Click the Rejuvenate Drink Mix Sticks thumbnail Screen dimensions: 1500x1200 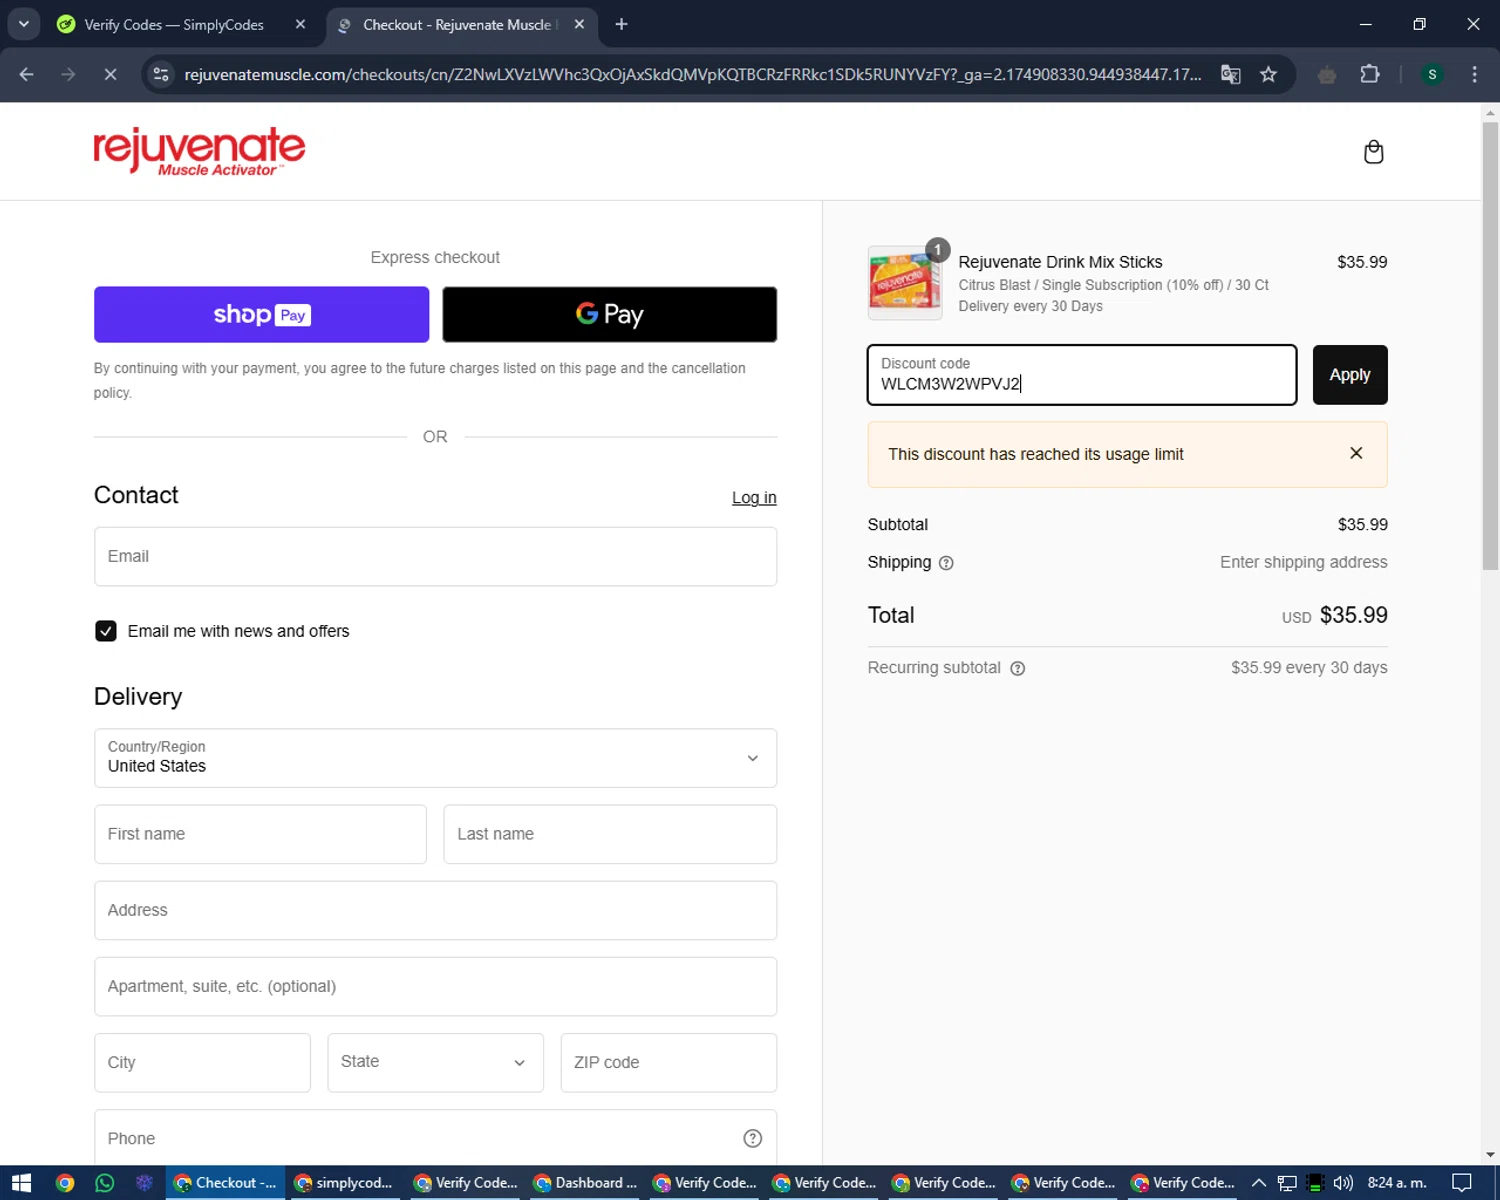(904, 283)
